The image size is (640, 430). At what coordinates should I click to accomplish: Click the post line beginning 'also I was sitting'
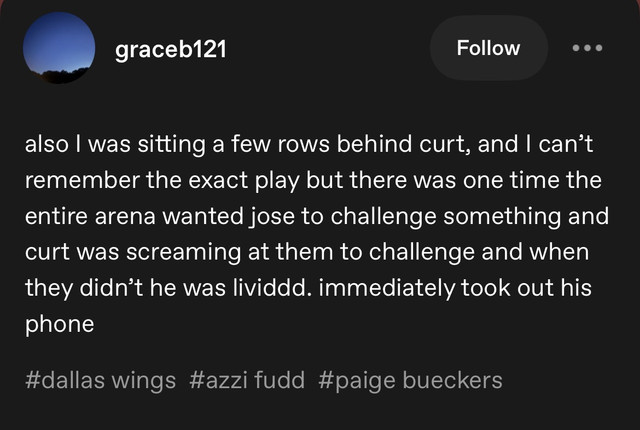pos(309,144)
